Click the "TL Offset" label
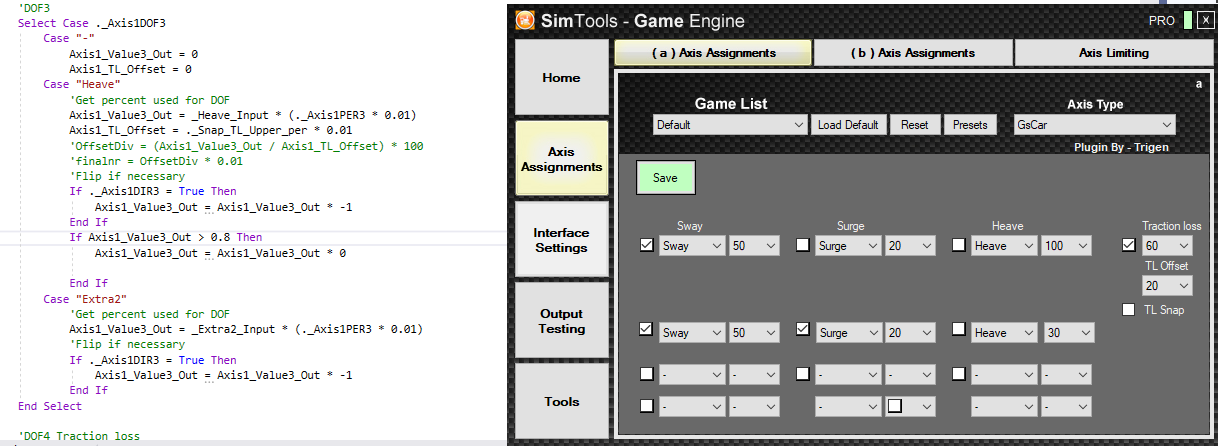The height and width of the screenshot is (446, 1218). [1167, 266]
